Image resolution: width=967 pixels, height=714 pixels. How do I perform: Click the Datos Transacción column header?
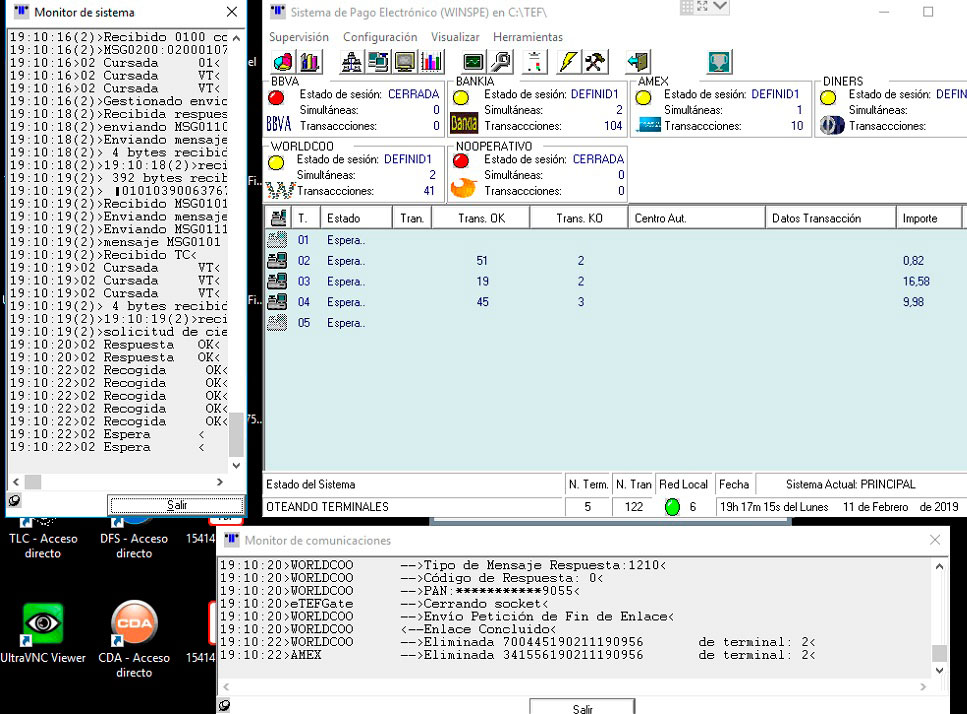coord(831,218)
